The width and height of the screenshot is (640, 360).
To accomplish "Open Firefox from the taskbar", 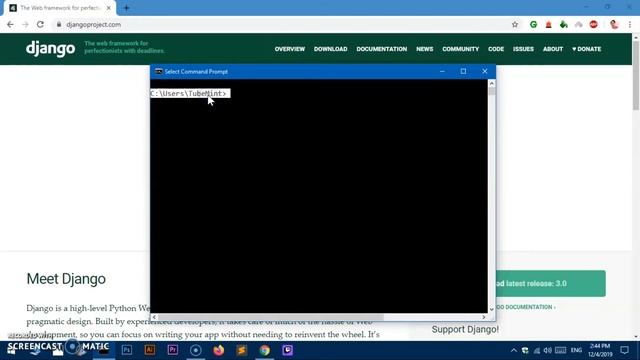I will (x=219, y=350).
